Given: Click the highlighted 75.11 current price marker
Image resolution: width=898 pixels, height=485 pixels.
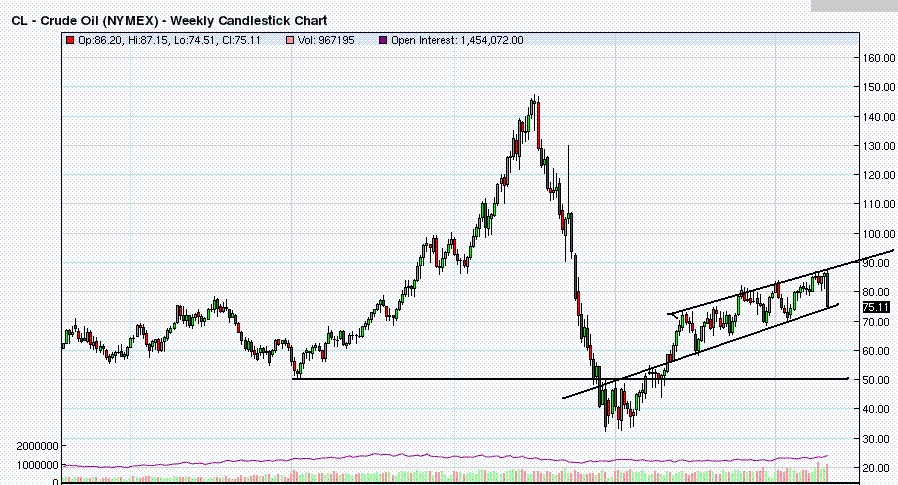Looking at the screenshot, I should 876,307.
